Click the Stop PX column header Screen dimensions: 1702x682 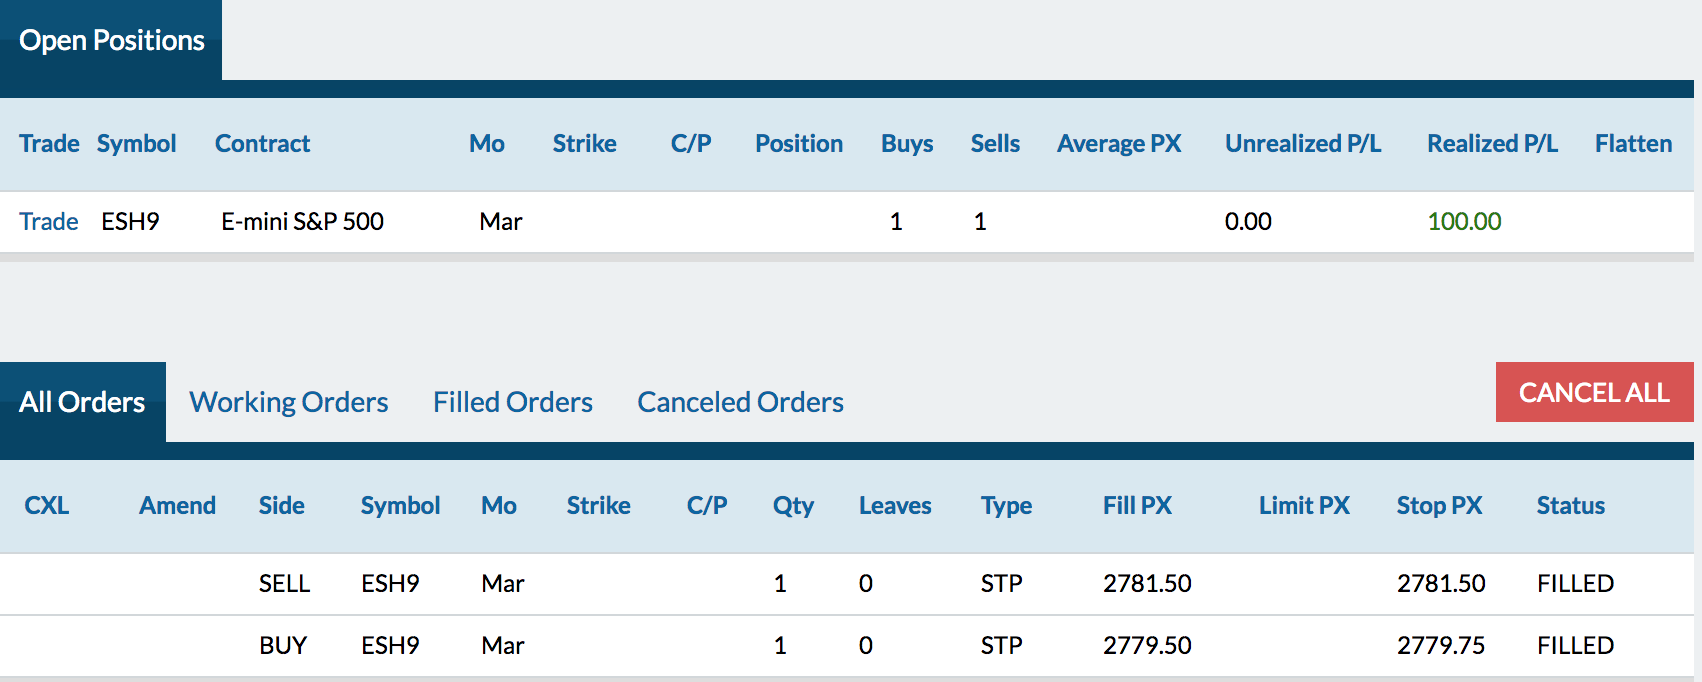pyautogui.click(x=1440, y=505)
